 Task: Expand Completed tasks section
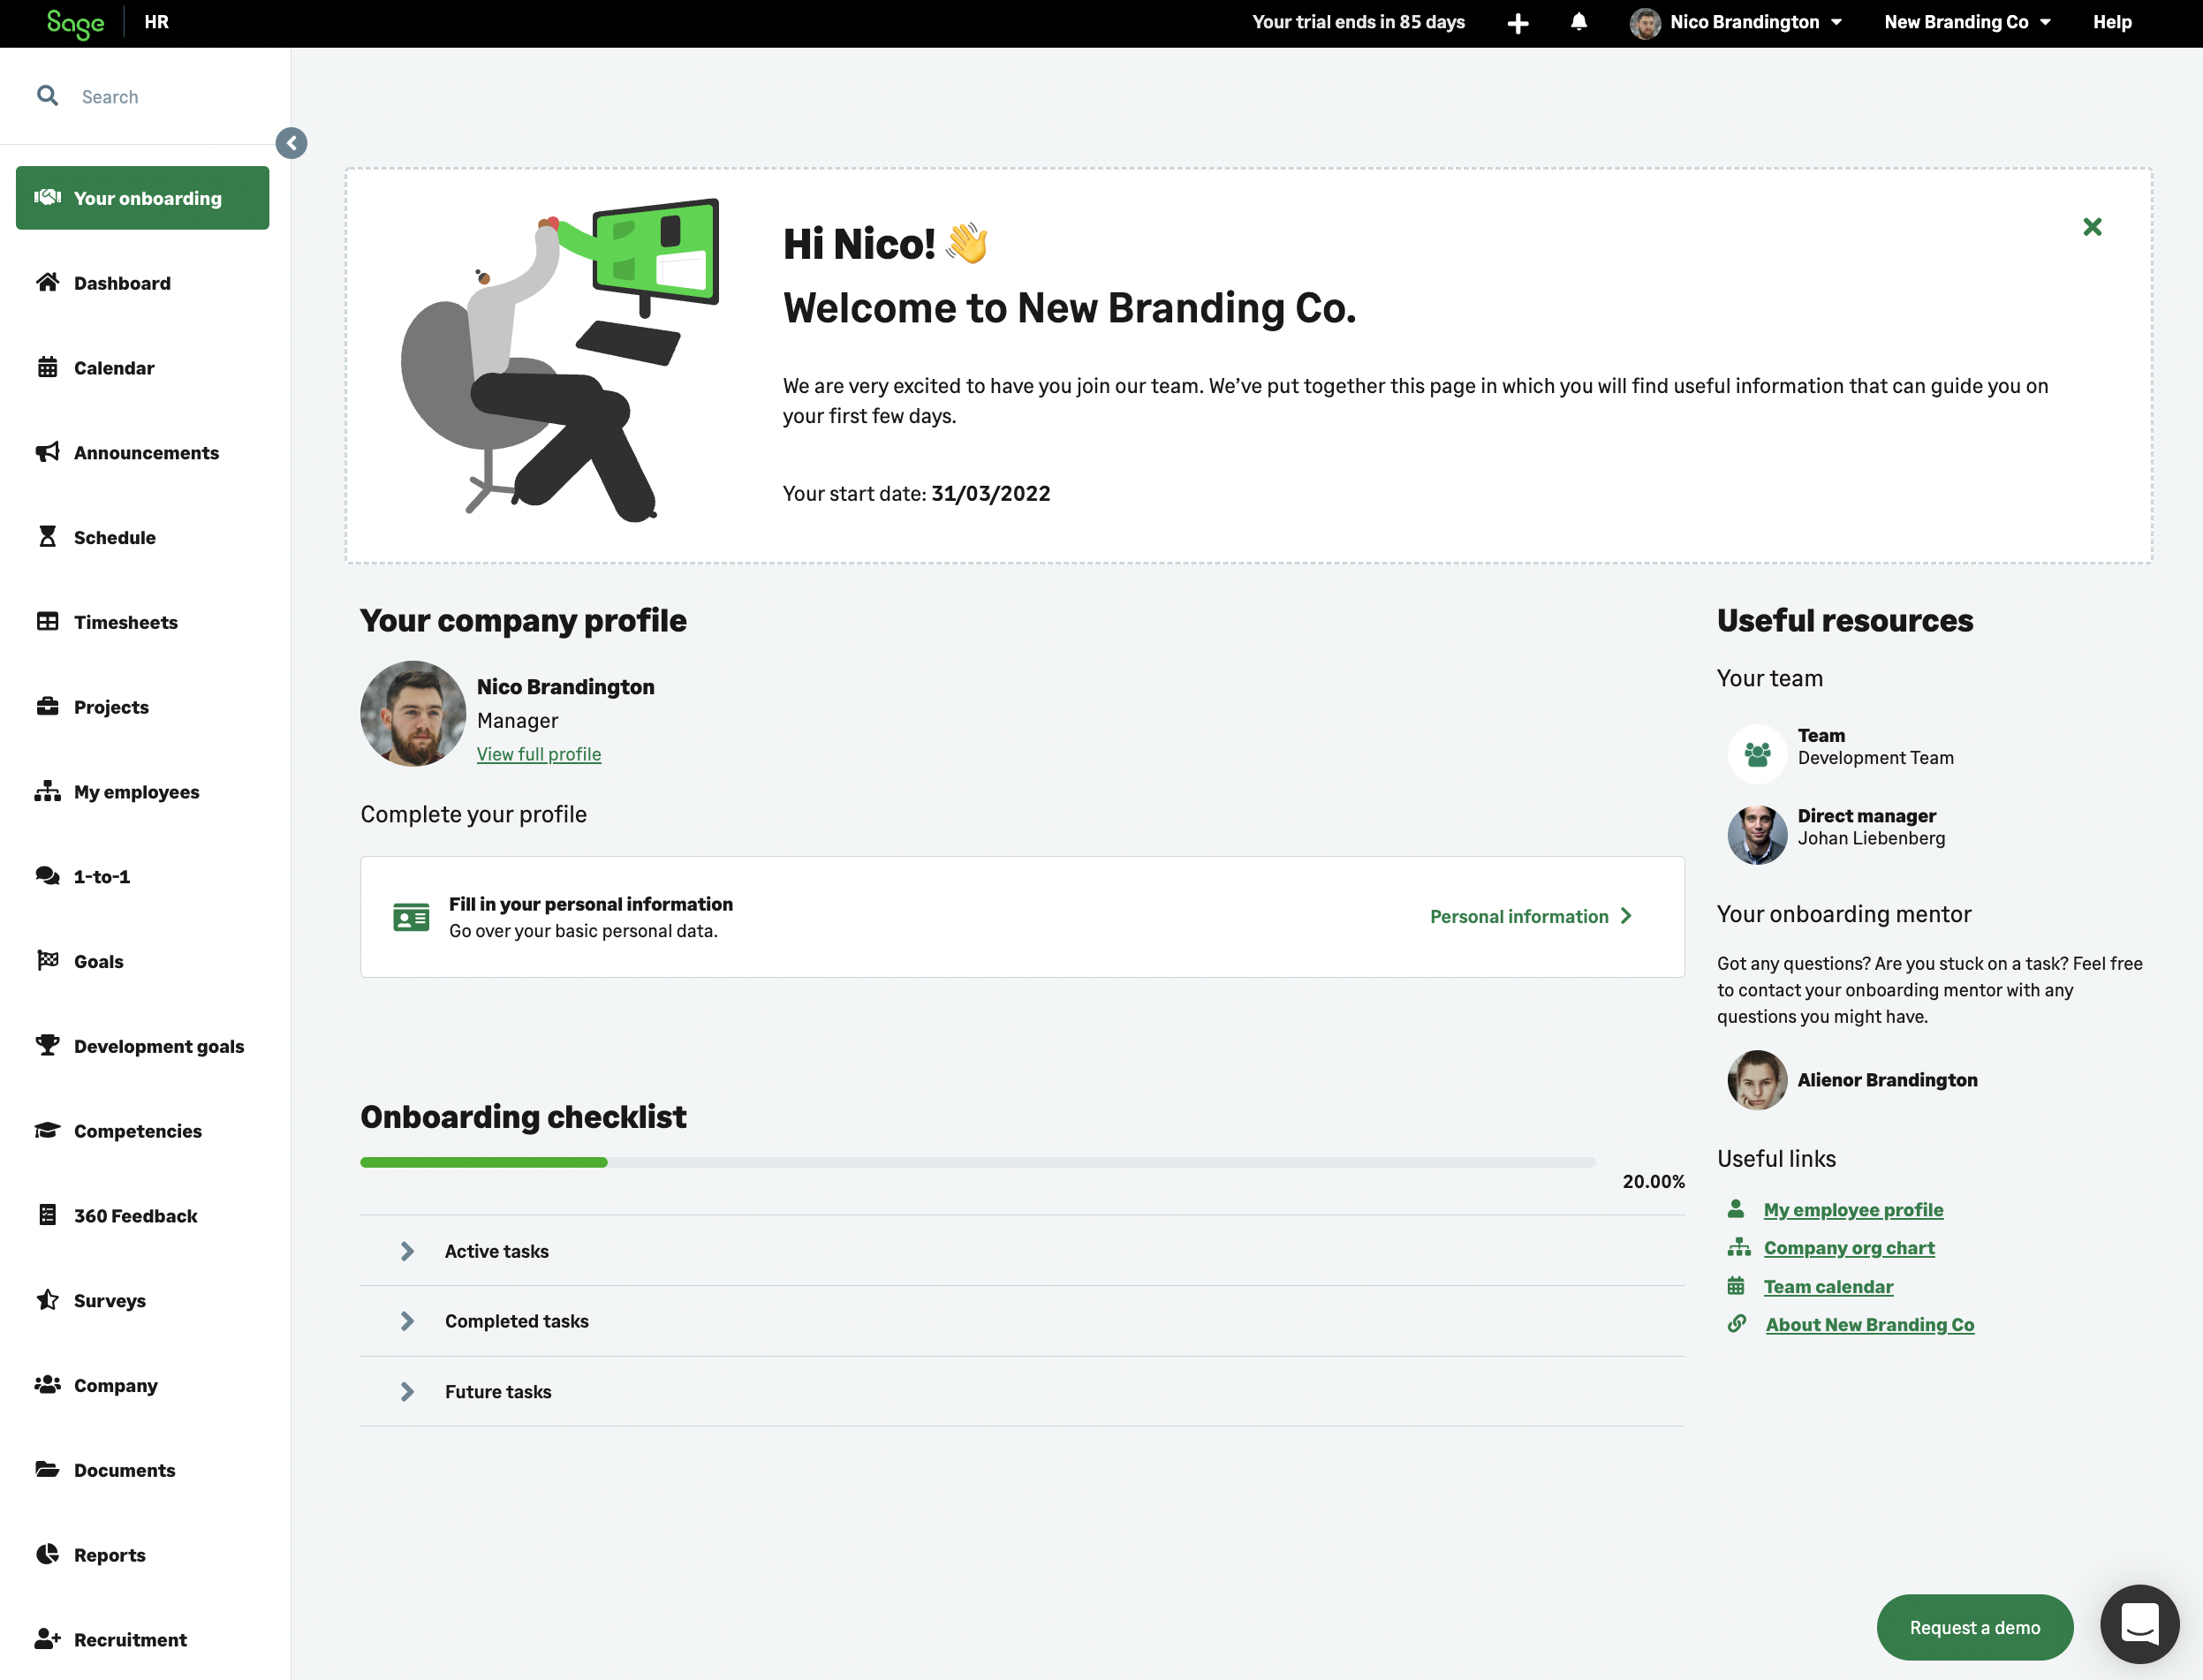[x=405, y=1320]
